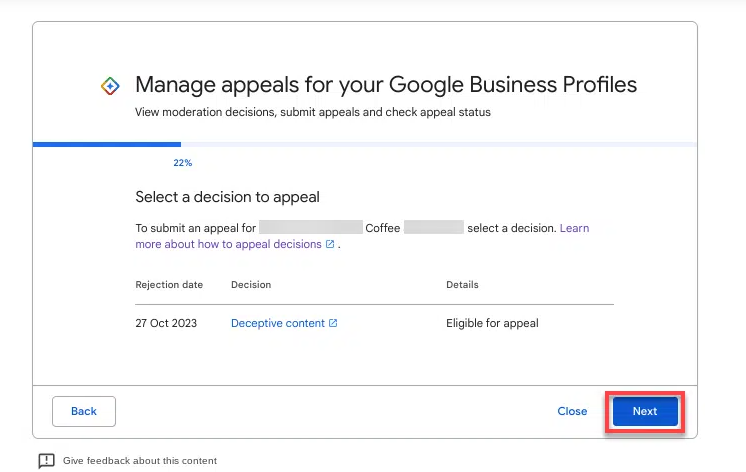Click the Details column header

[462, 285]
